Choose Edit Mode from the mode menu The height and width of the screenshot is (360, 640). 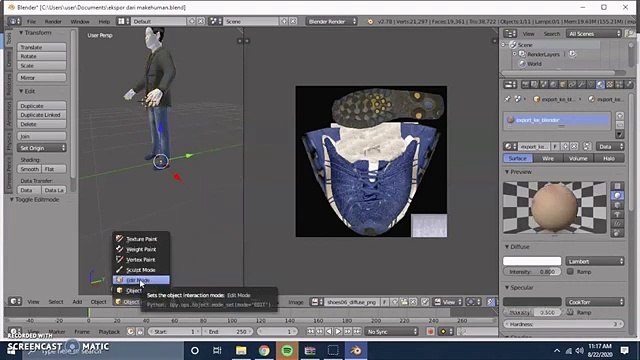click(x=141, y=280)
